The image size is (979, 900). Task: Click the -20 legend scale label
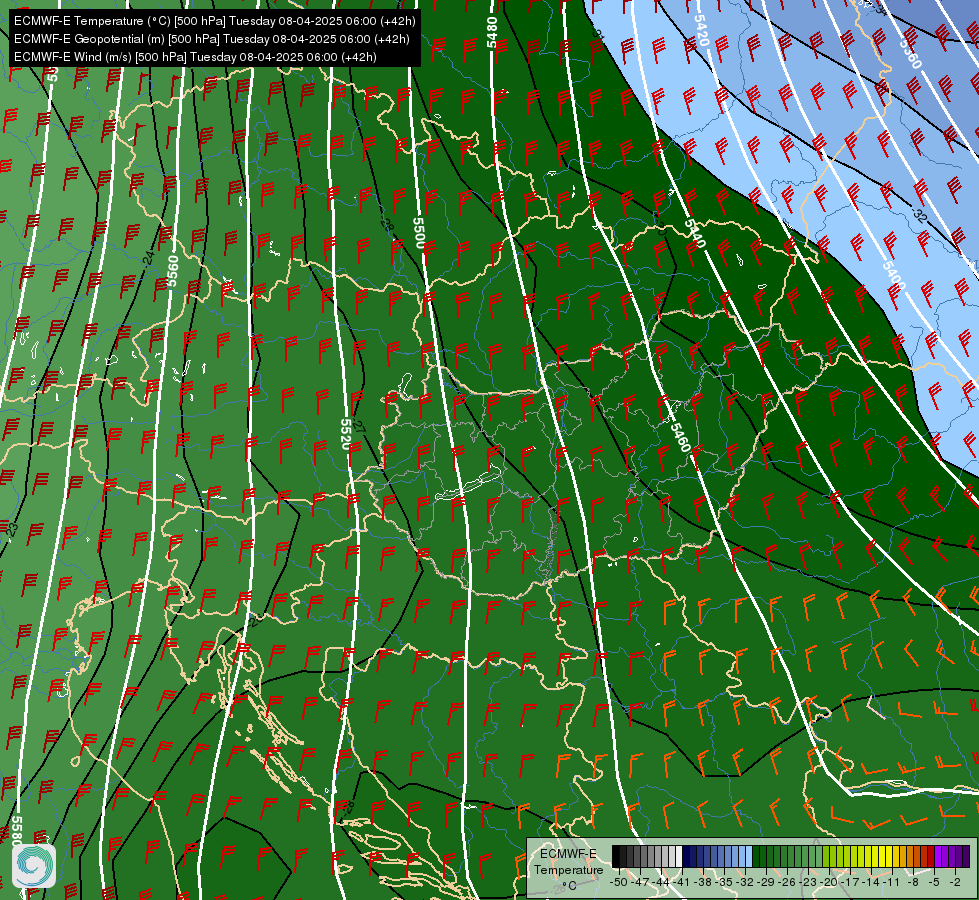(829, 883)
